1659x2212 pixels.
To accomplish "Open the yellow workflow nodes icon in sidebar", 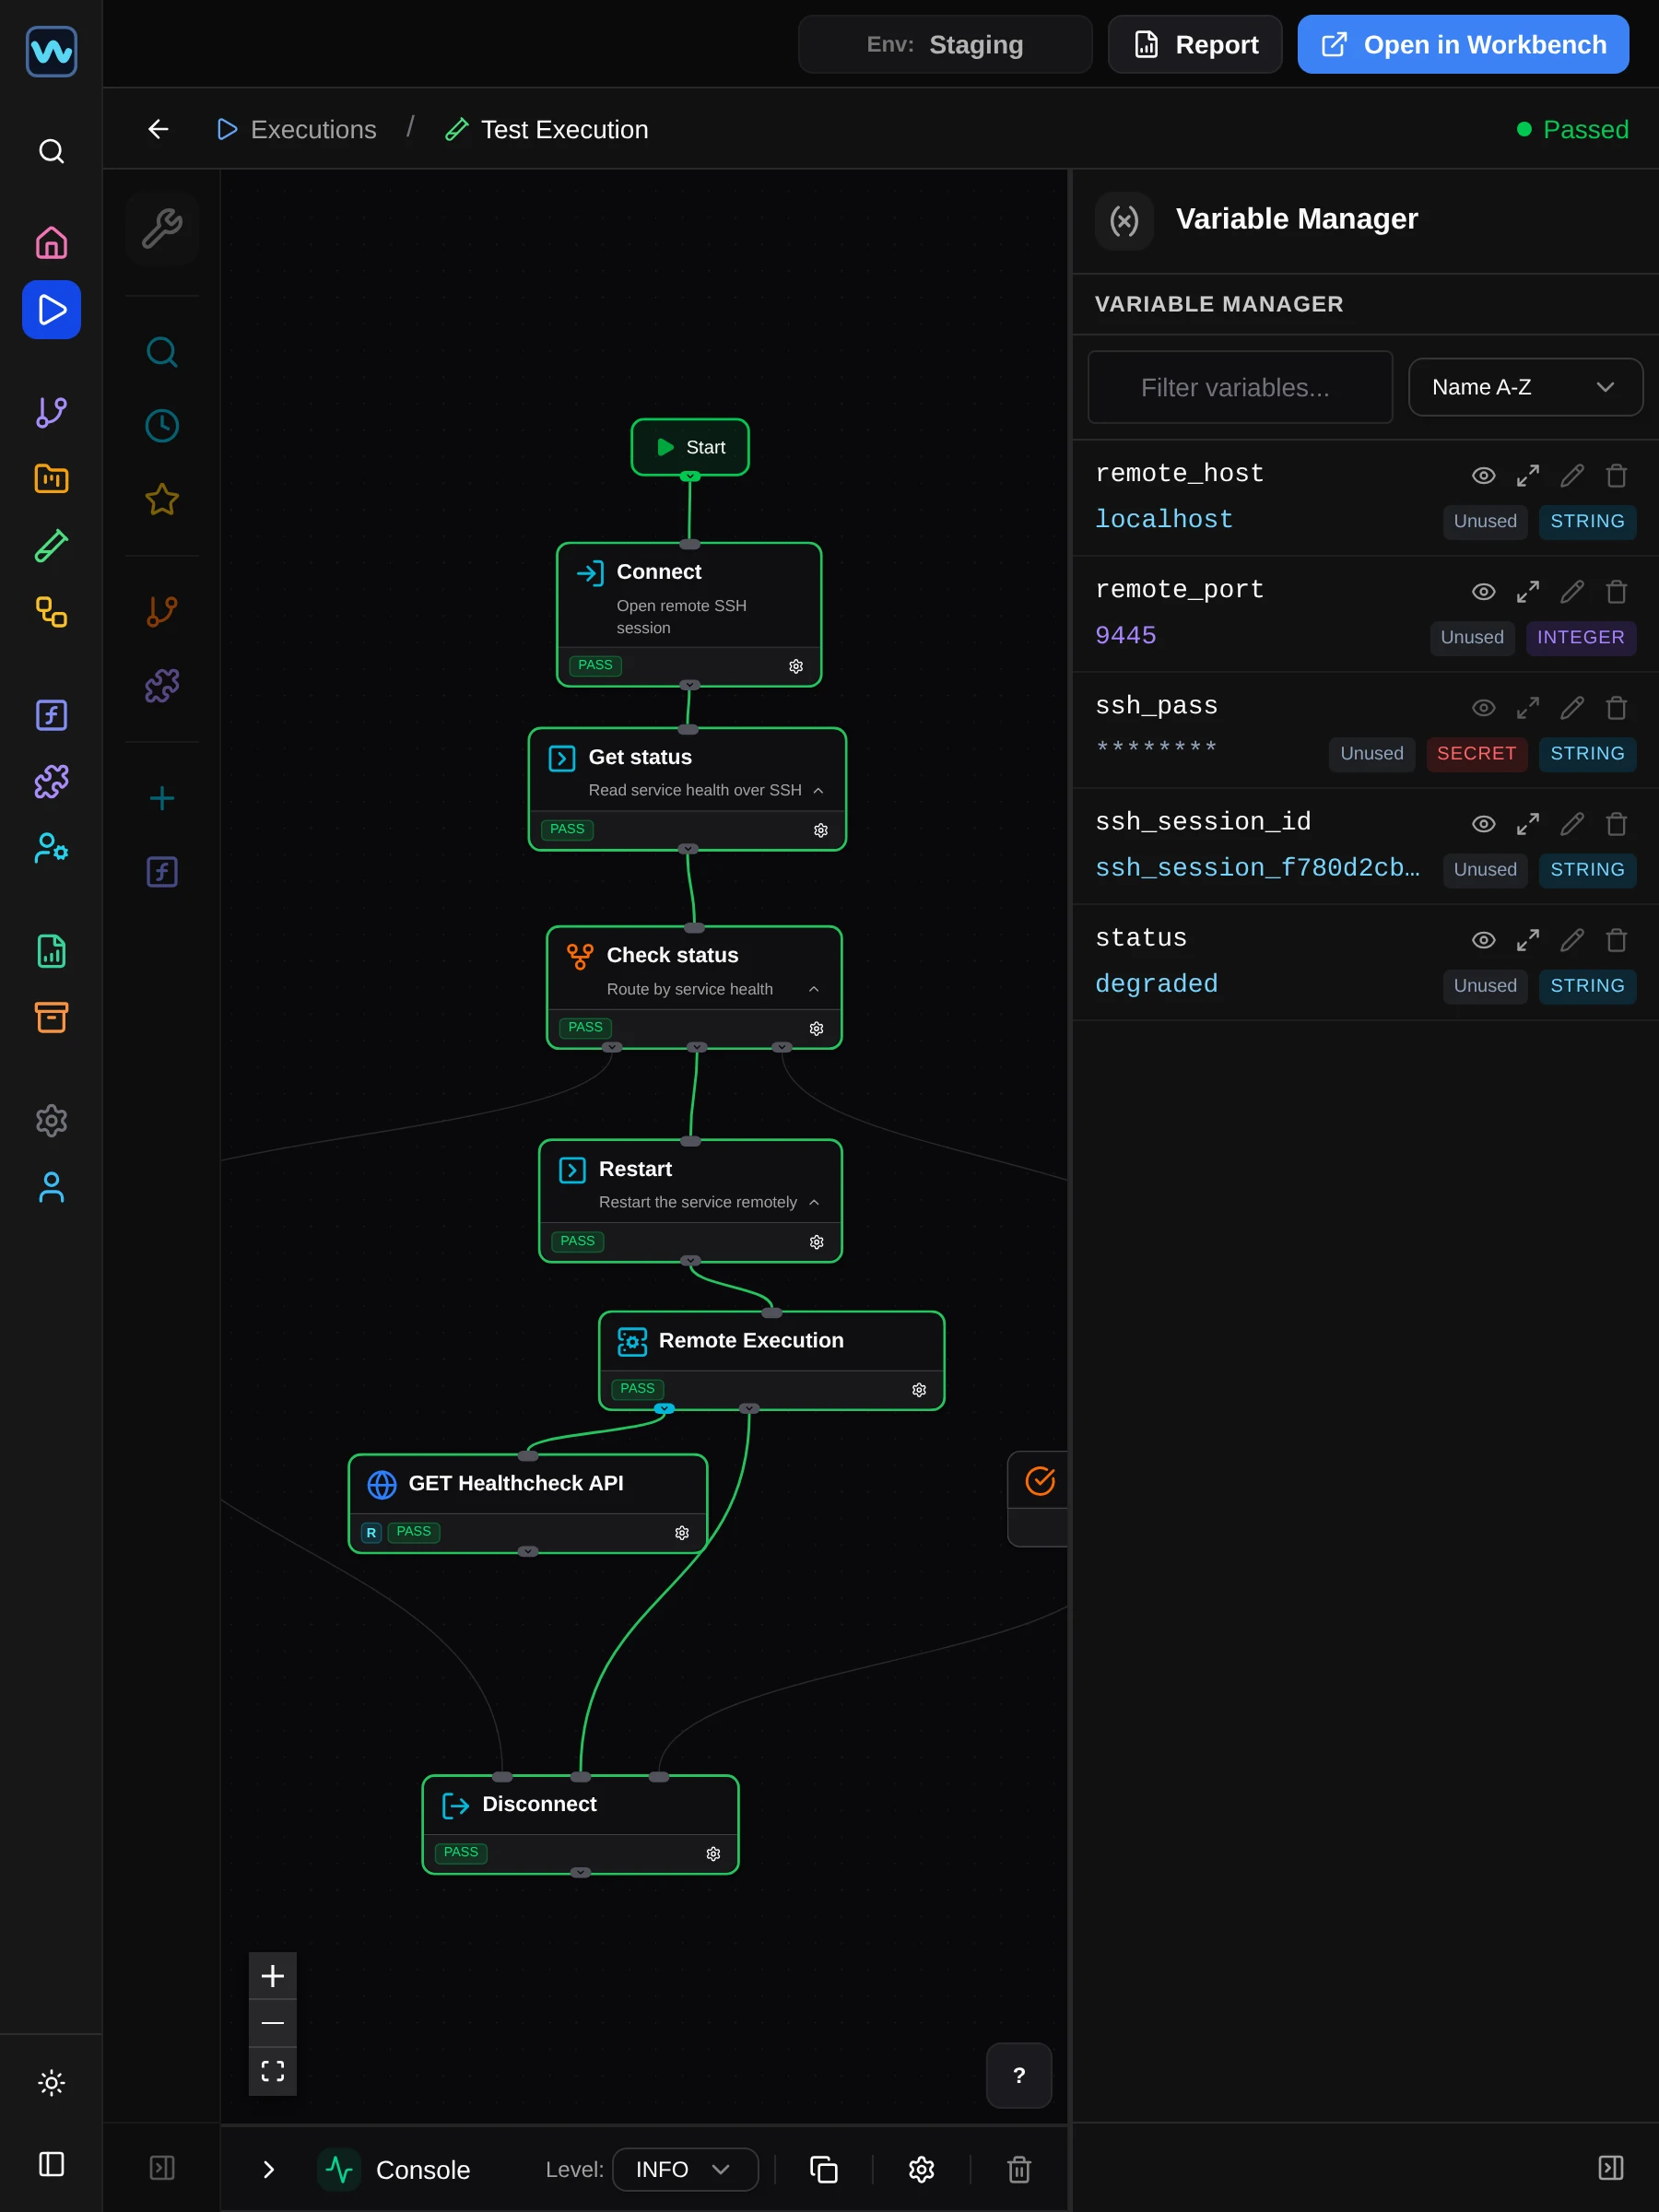I will tap(51, 612).
